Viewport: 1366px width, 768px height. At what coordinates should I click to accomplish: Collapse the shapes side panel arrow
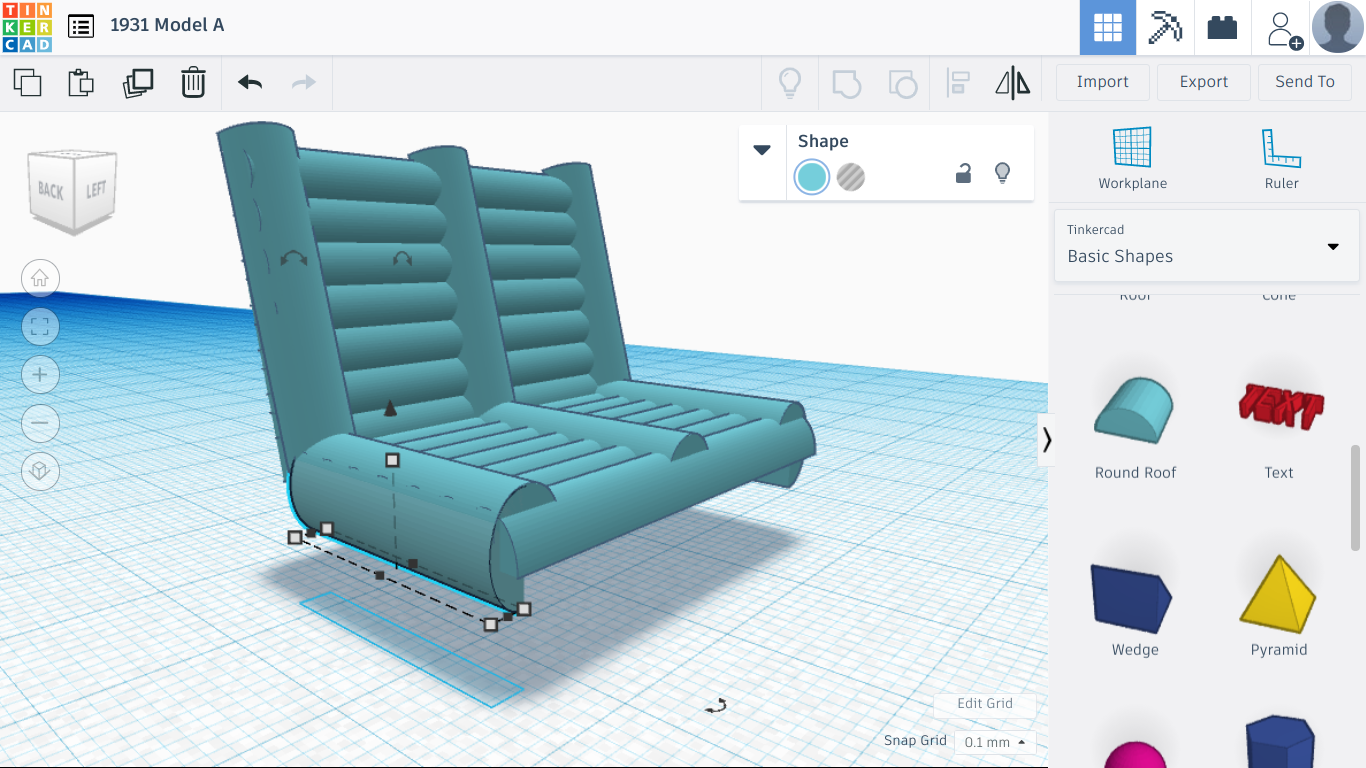tap(1046, 440)
